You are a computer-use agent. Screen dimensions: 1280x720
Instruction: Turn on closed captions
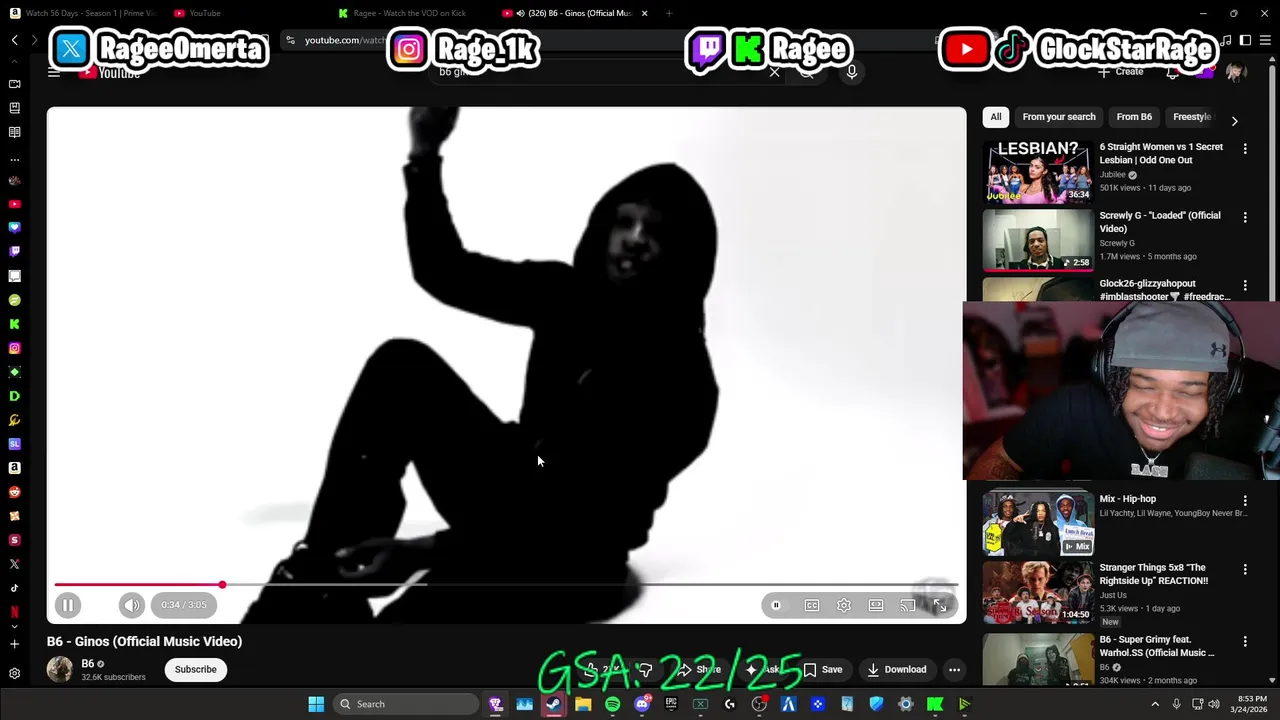[812, 605]
